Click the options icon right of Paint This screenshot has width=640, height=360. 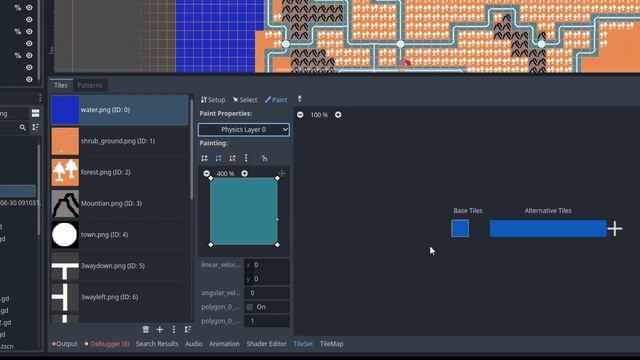tap(300, 99)
